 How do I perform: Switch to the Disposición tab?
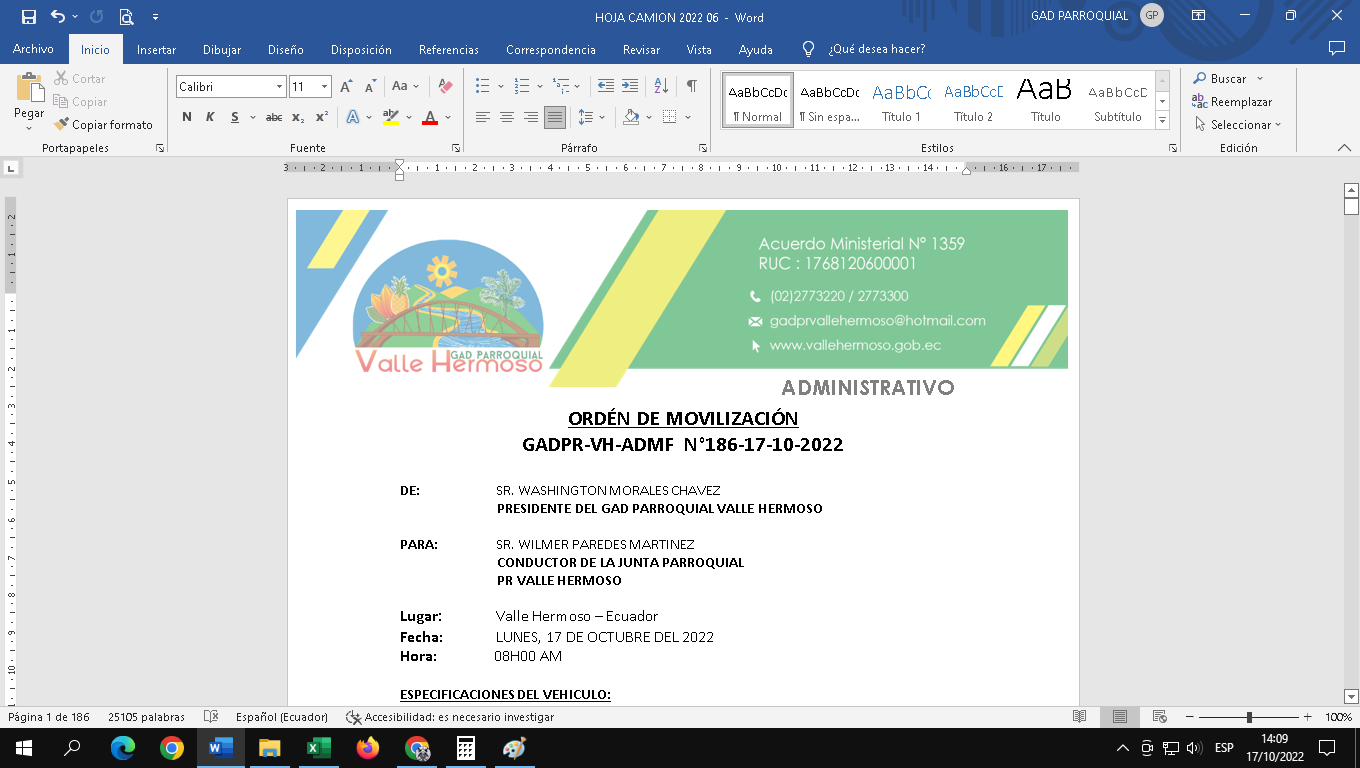[x=361, y=49]
